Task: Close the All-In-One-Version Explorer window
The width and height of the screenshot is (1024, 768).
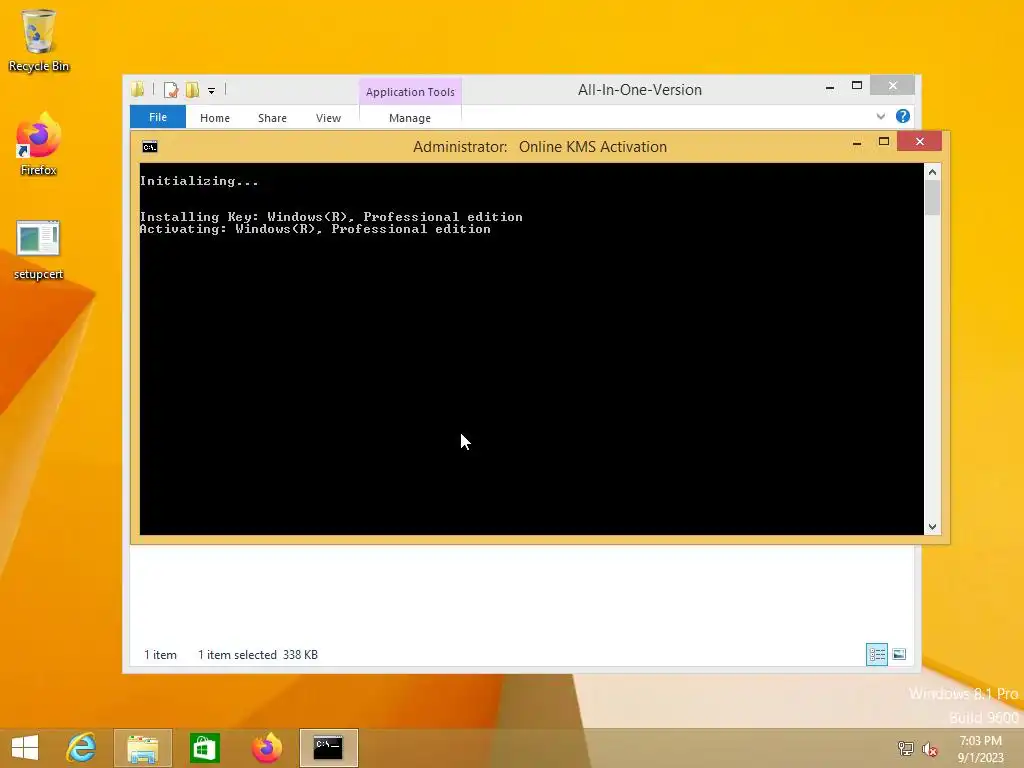Action: coord(893,86)
